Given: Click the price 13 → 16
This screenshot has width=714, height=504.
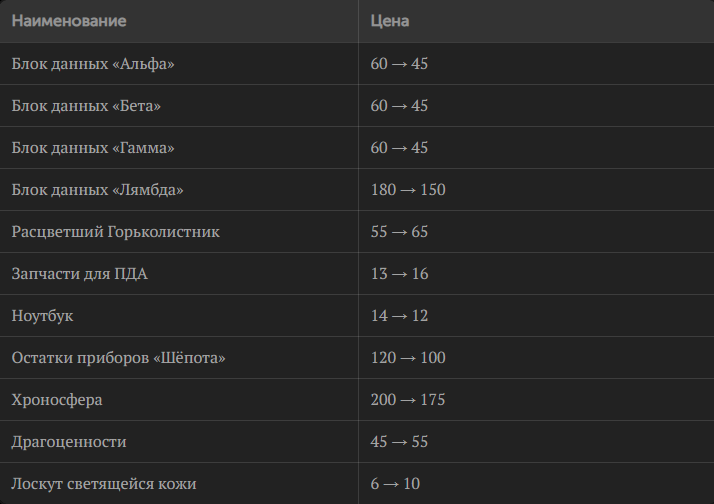Looking at the screenshot, I should tap(399, 274).
